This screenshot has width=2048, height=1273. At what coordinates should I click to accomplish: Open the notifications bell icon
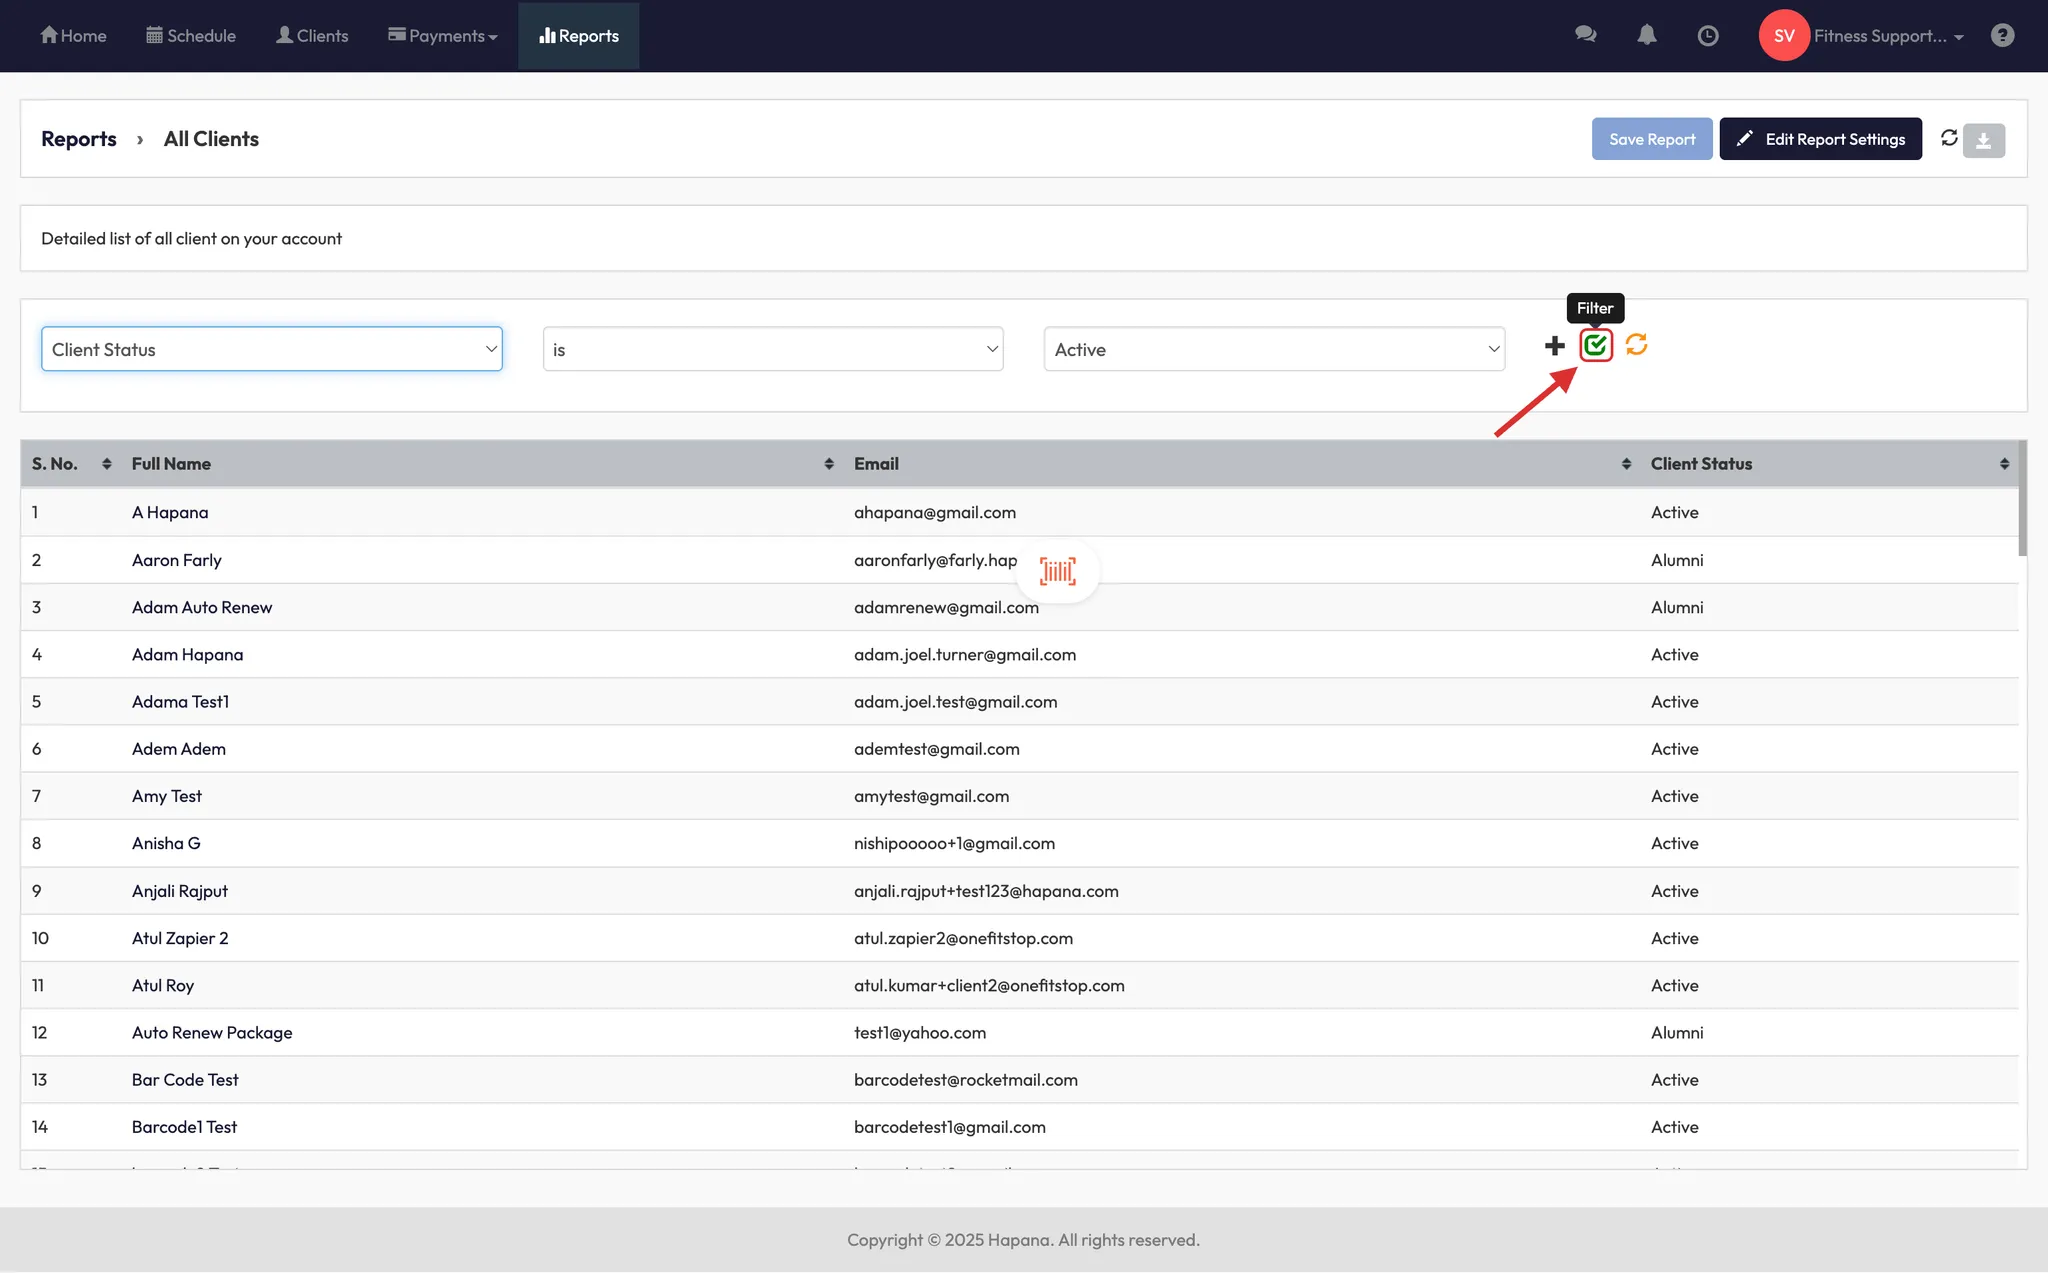(1646, 35)
